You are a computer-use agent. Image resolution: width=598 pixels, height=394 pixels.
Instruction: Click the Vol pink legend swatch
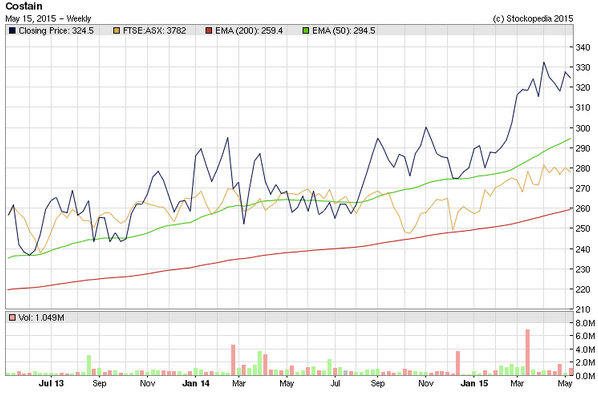click(12, 317)
